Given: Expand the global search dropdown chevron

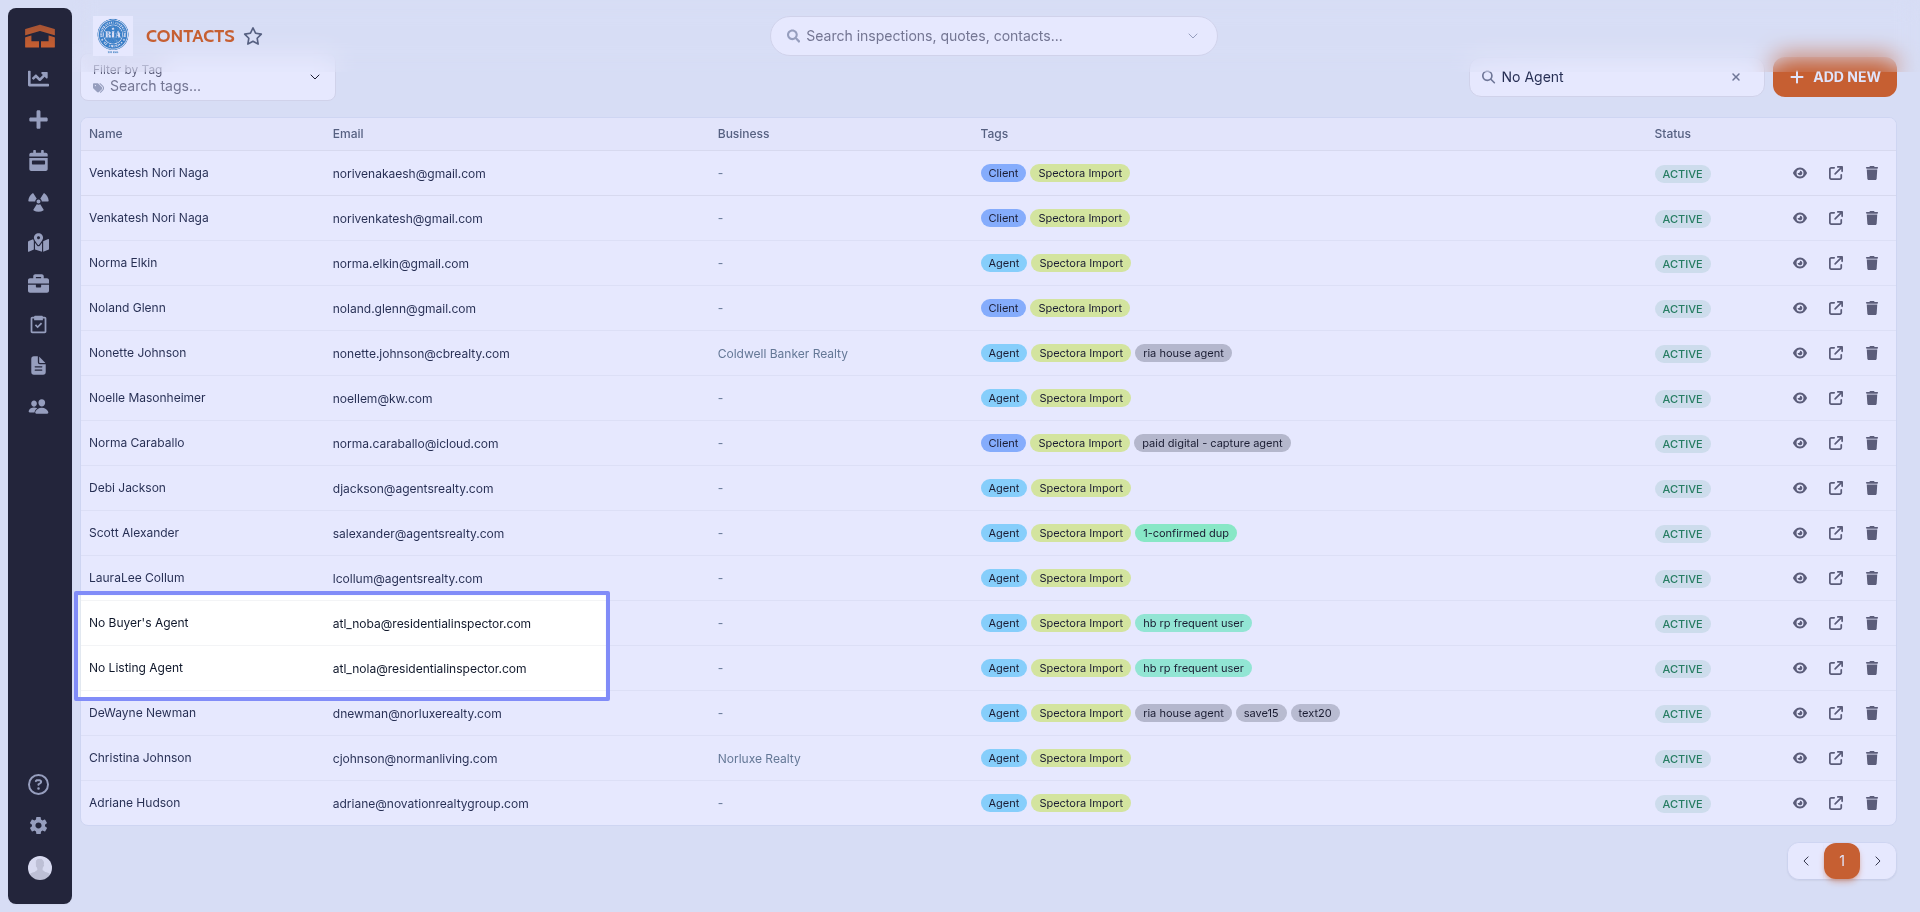Looking at the screenshot, I should pyautogui.click(x=1192, y=36).
